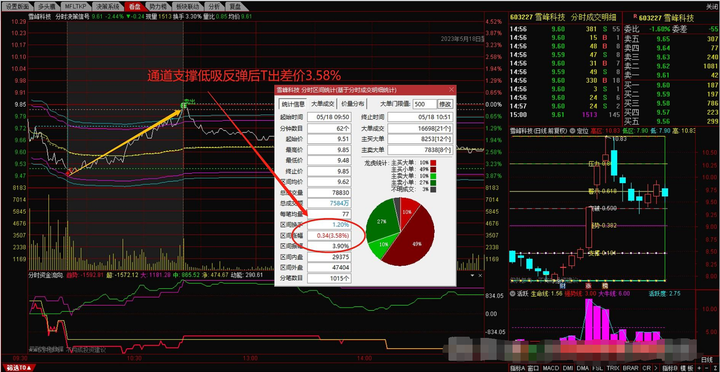Screen dimensions: 720x372
Task: Zoom out chart with the − icon
Action: [706, 368]
